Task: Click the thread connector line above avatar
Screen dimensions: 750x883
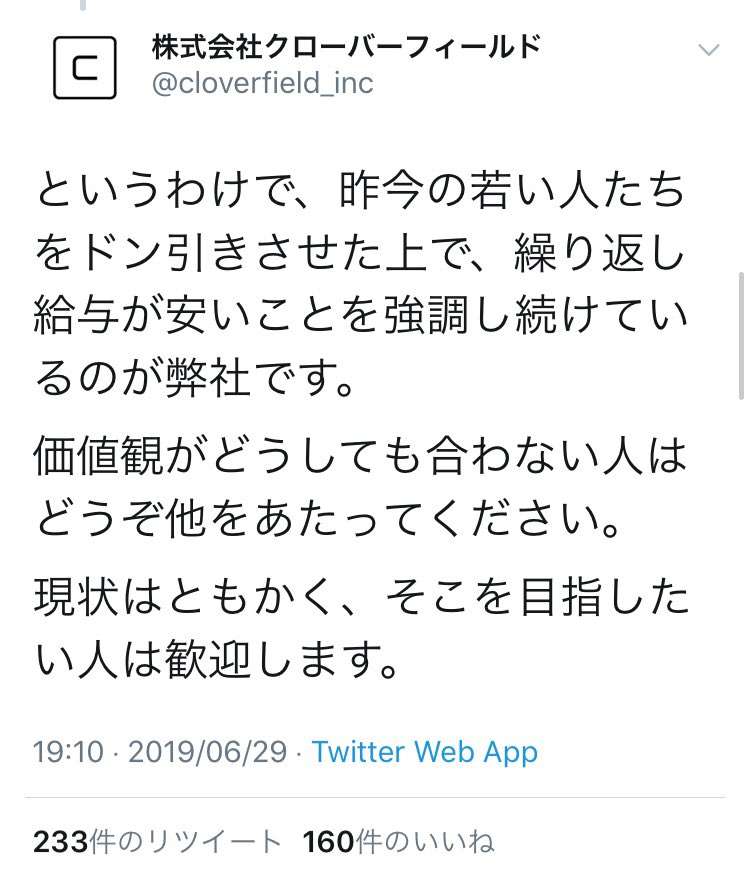Action: point(83,5)
